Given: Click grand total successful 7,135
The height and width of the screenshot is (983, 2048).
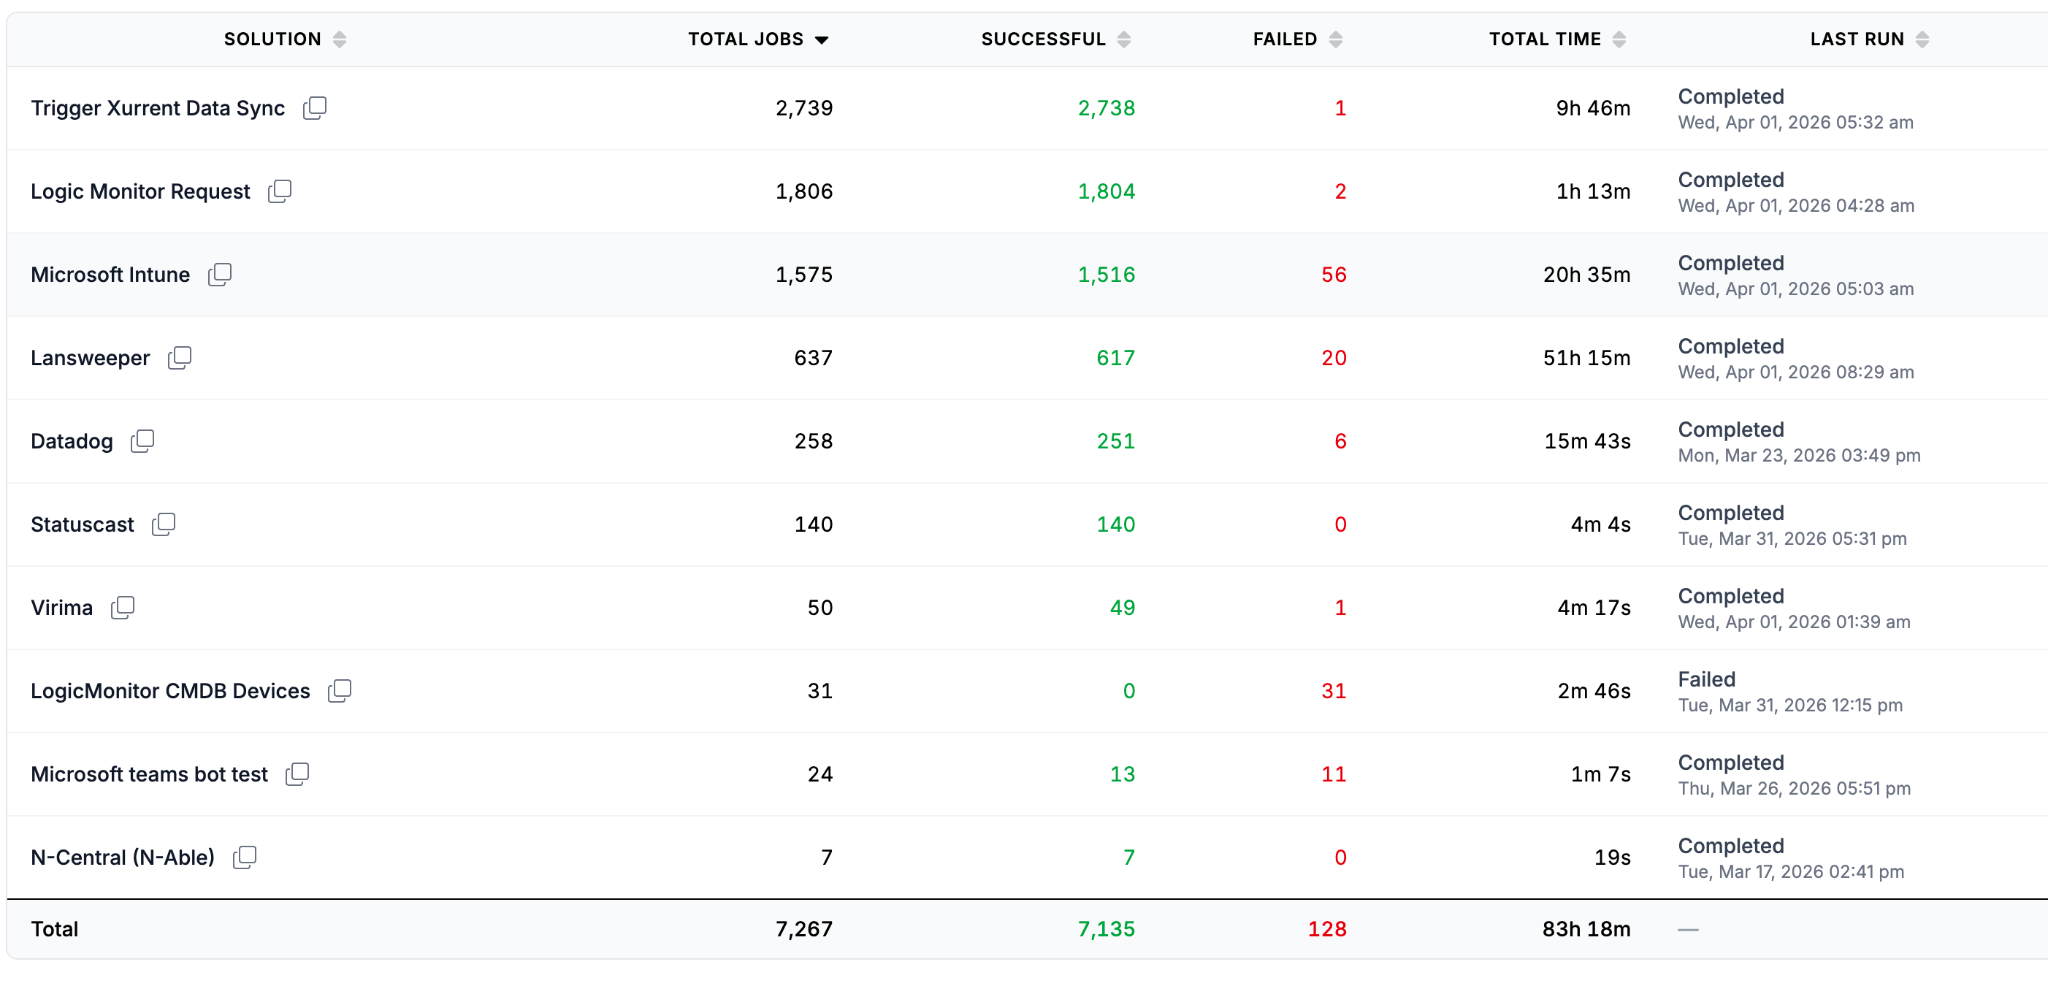Looking at the screenshot, I should [1106, 929].
